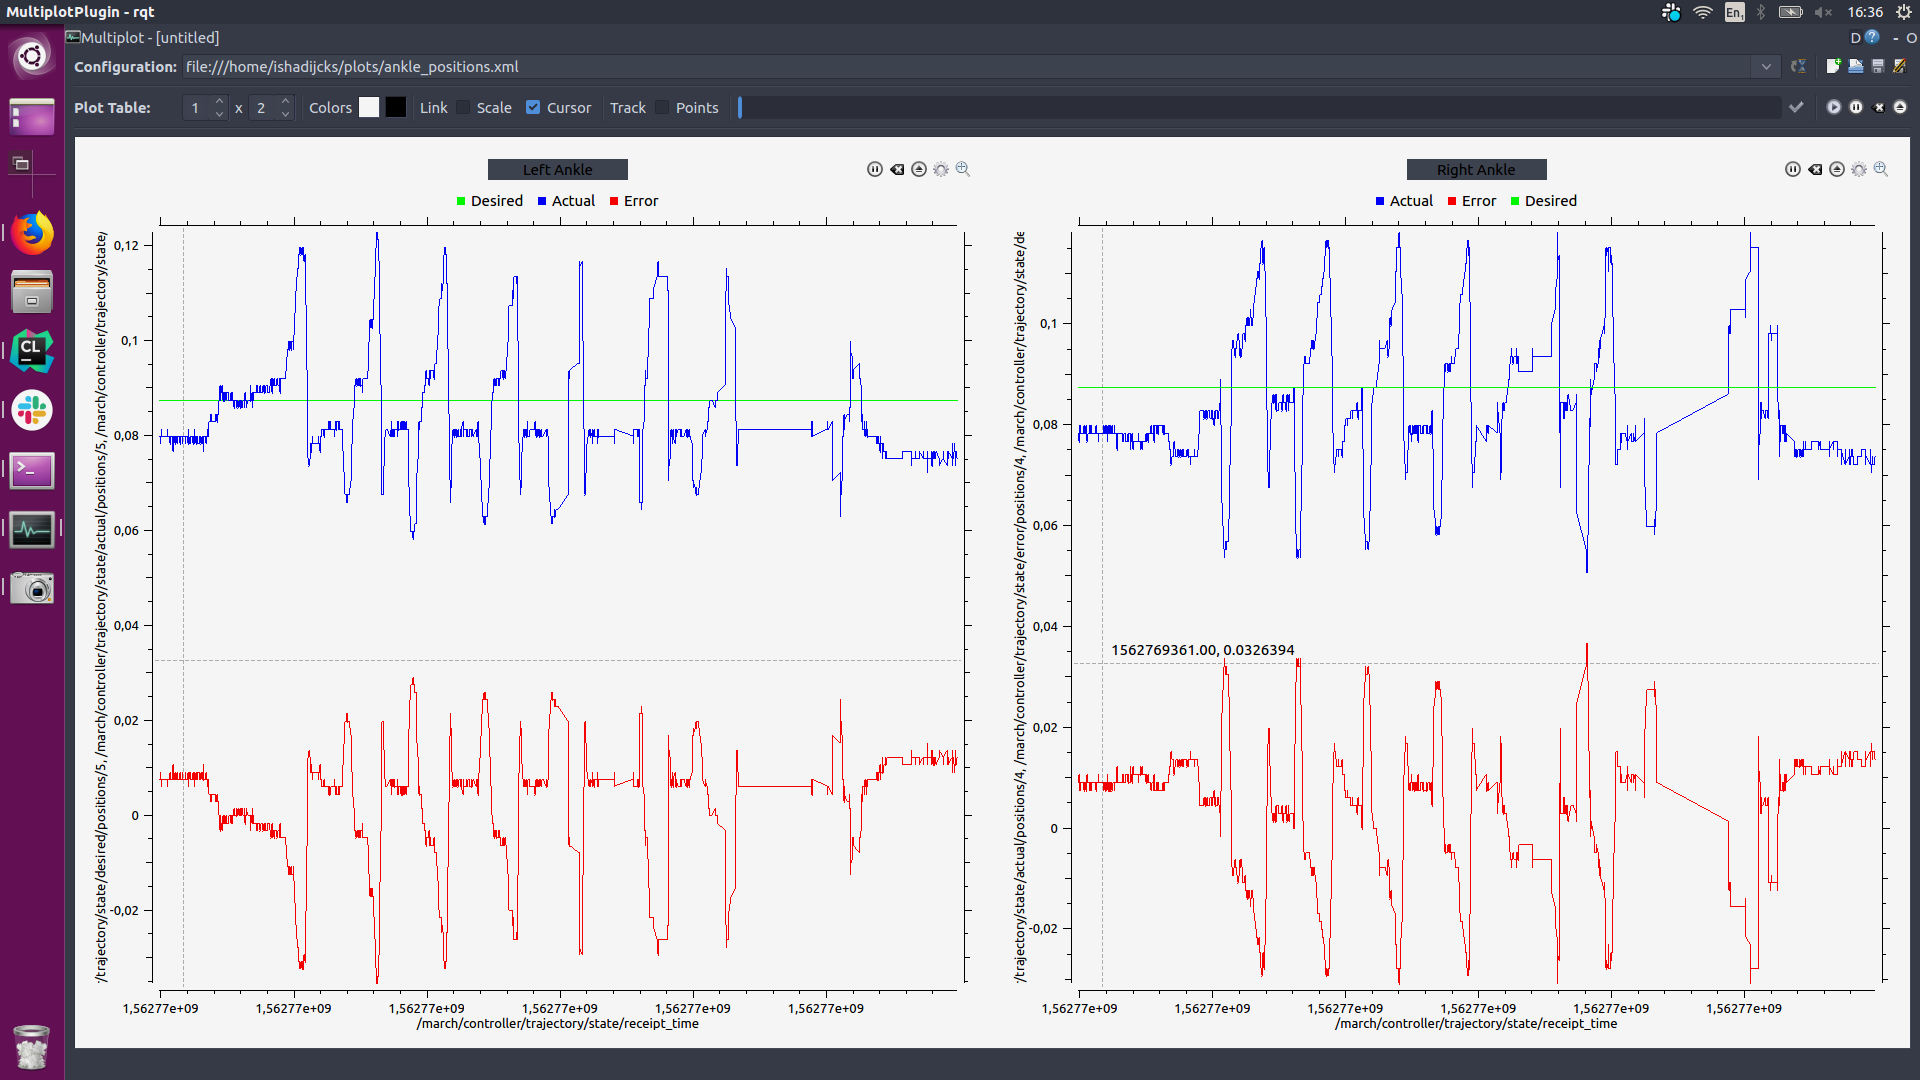Toggle the Right Ankle Desired legend entry
The width and height of the screenshot is (1920, 1080).
pyautogui.click(x=1544, y=201)
